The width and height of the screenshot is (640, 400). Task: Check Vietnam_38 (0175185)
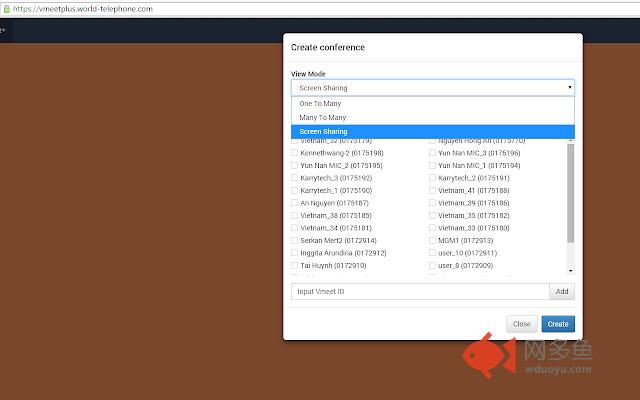294,215
